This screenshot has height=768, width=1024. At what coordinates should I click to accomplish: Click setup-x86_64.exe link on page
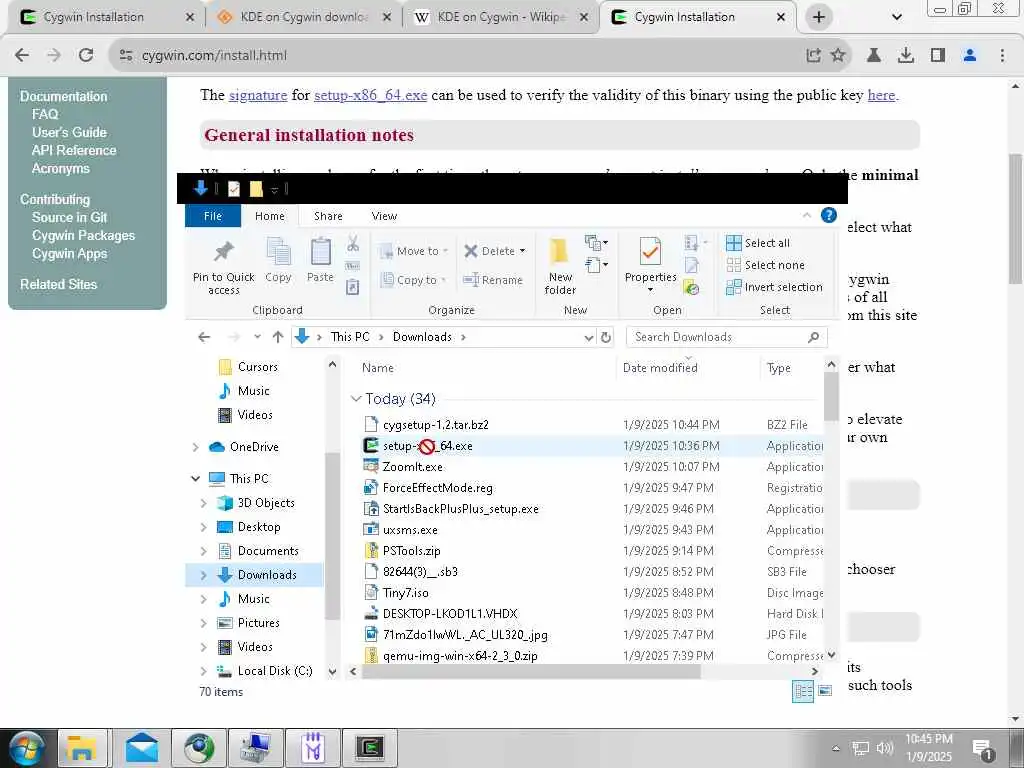pyautogui.click(x=370, y=95)
